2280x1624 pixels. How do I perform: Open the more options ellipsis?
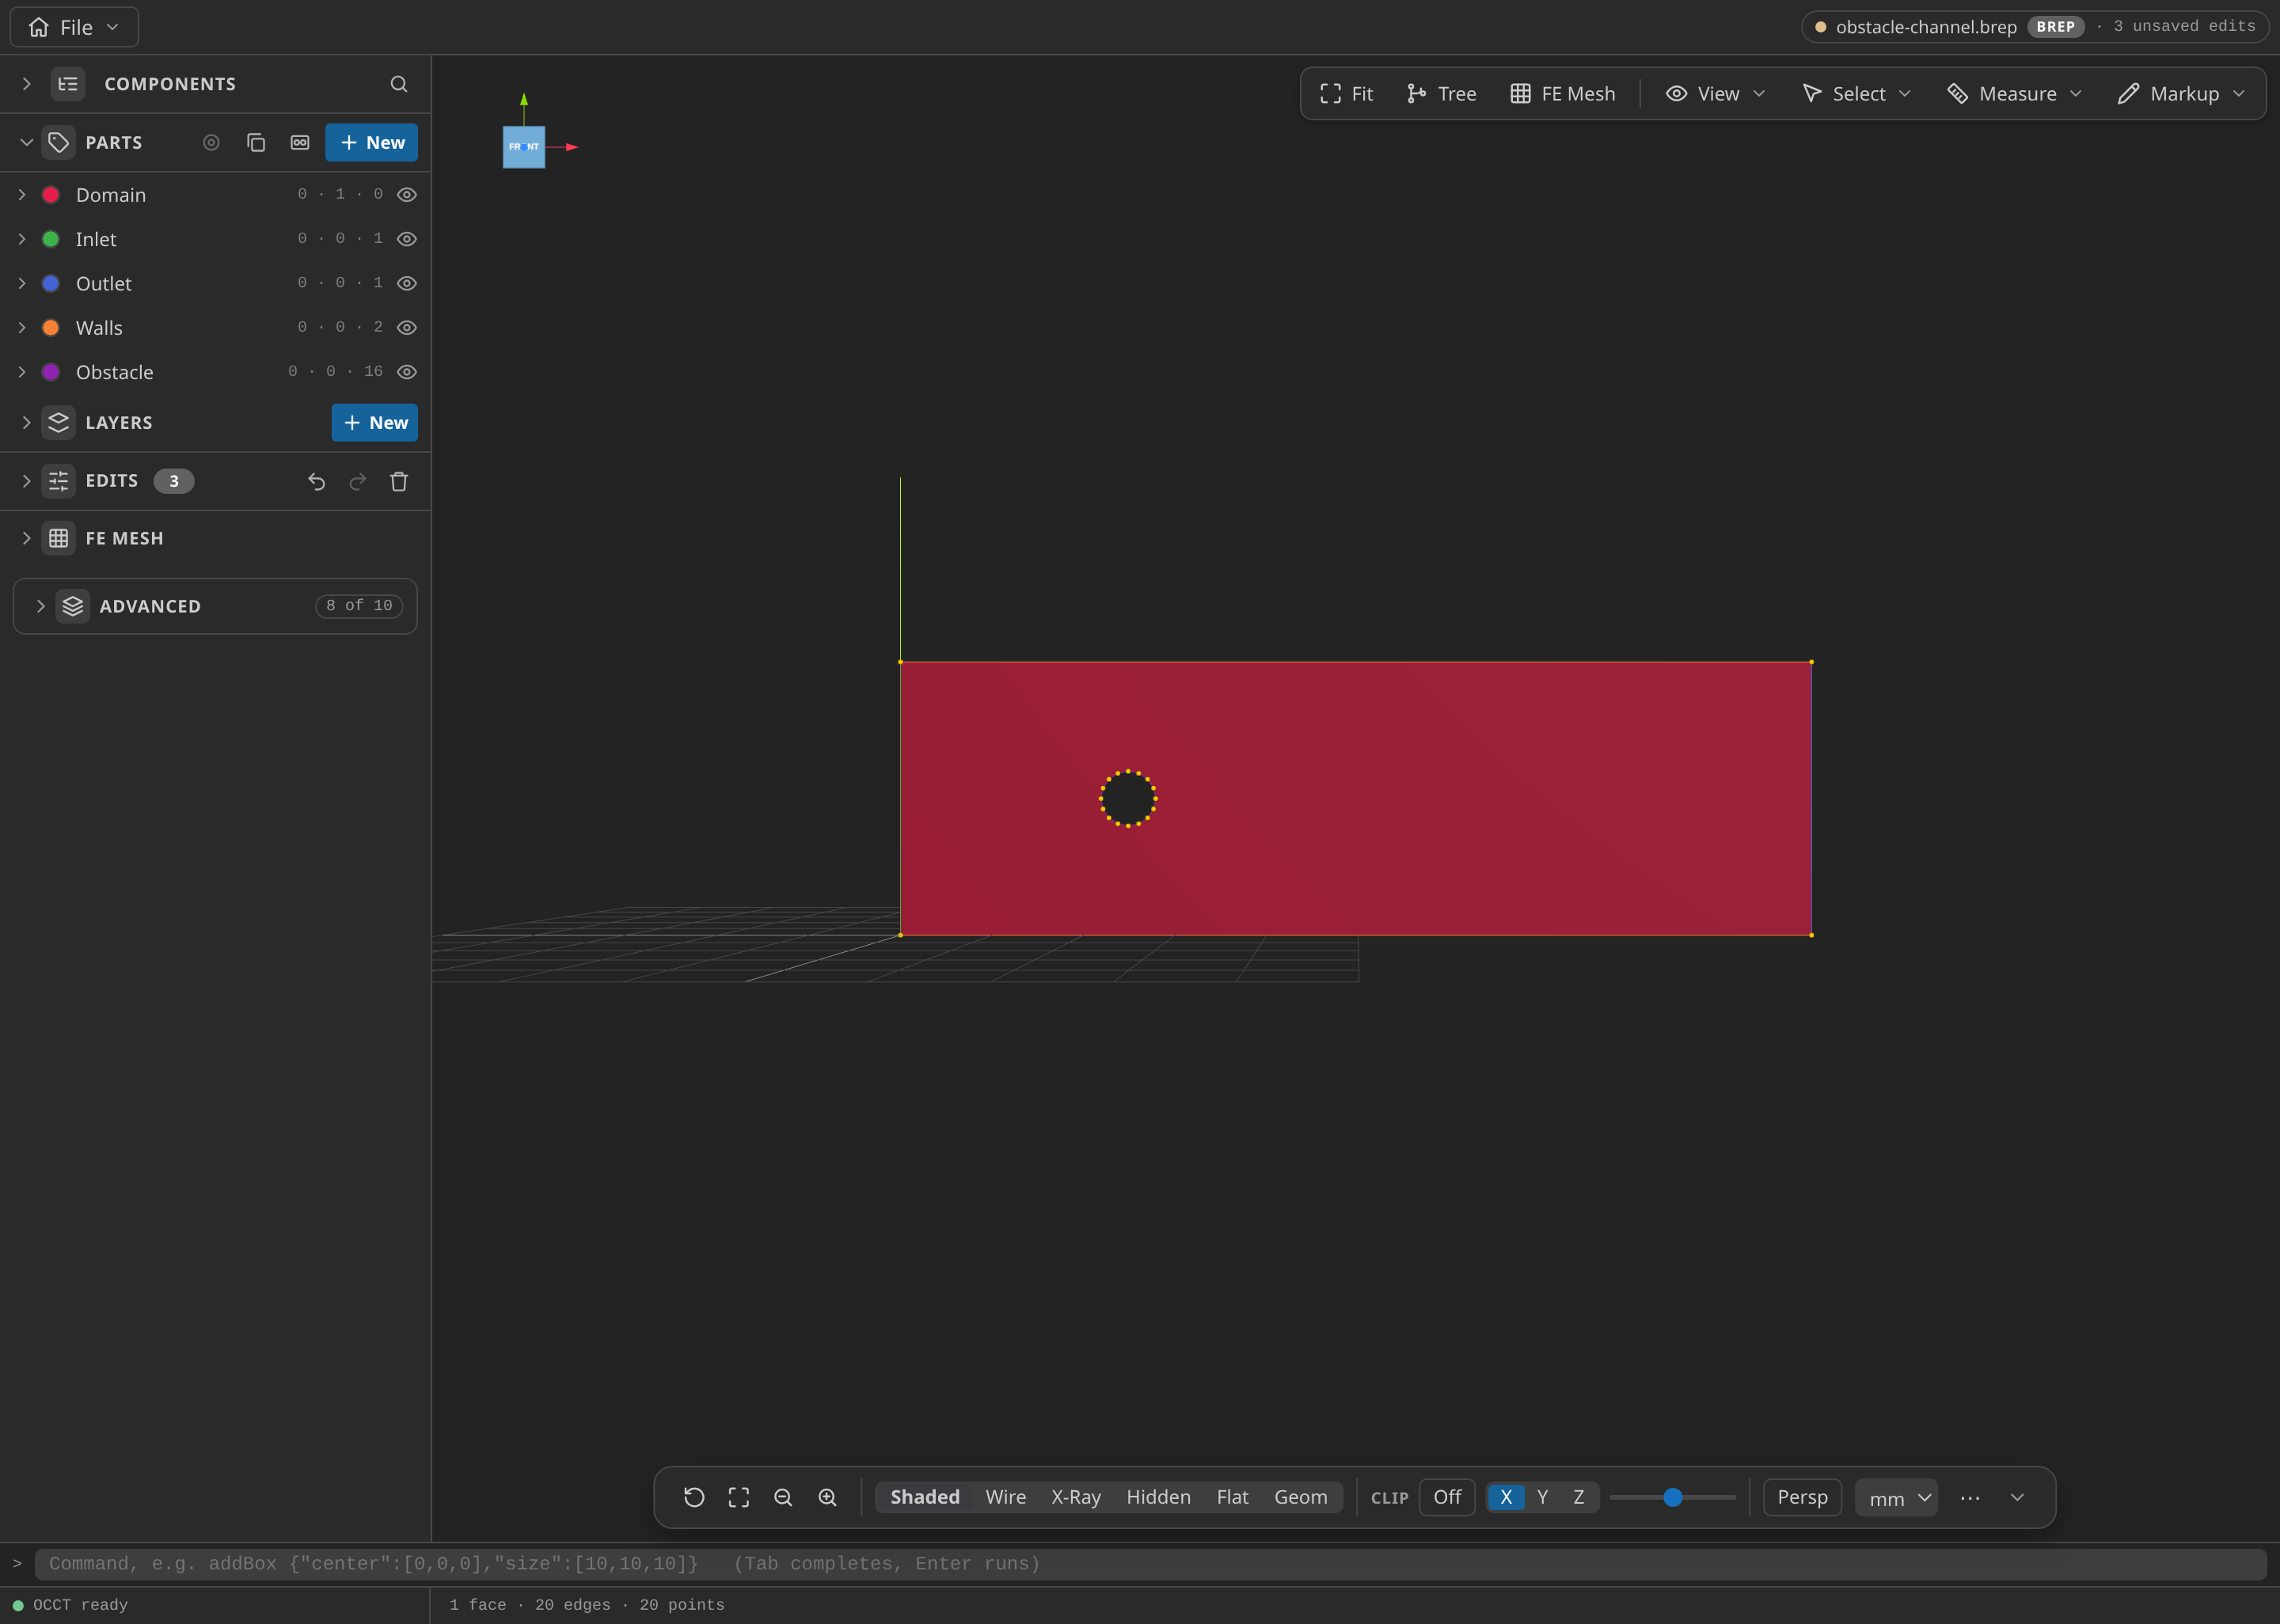click(1970, 1498)
